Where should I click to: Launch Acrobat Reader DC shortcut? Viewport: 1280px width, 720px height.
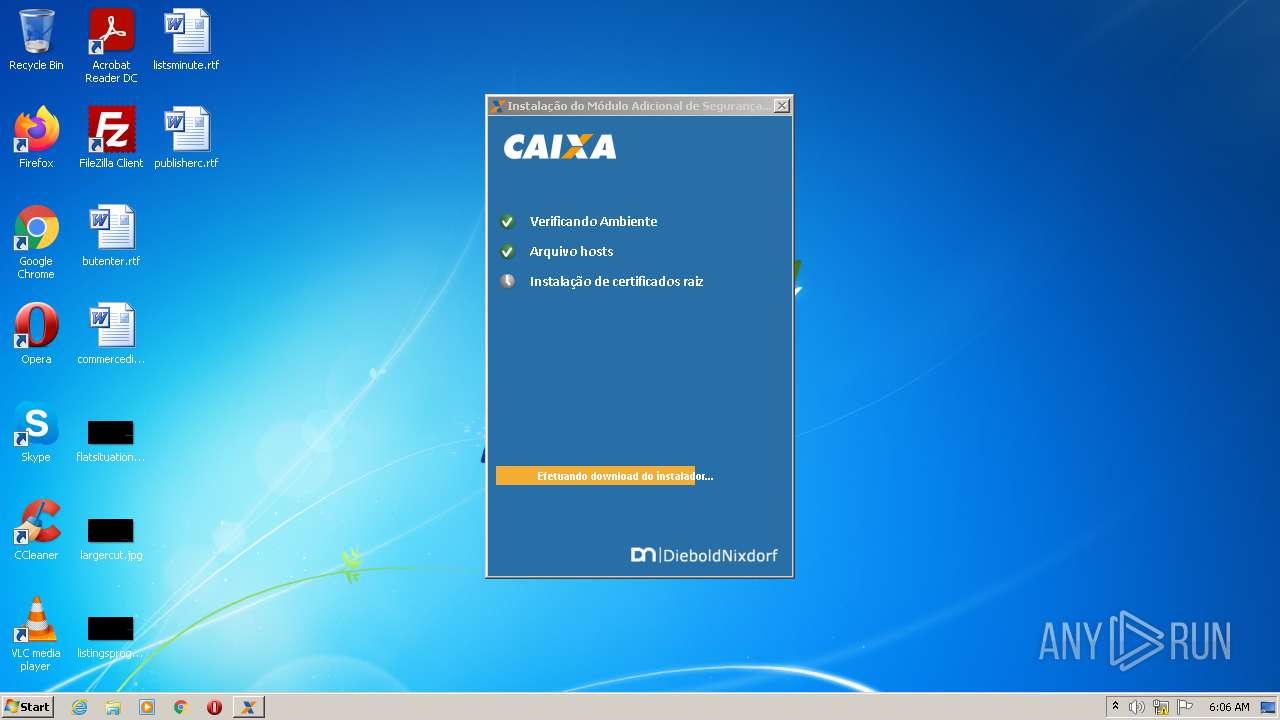click(111, 46)
